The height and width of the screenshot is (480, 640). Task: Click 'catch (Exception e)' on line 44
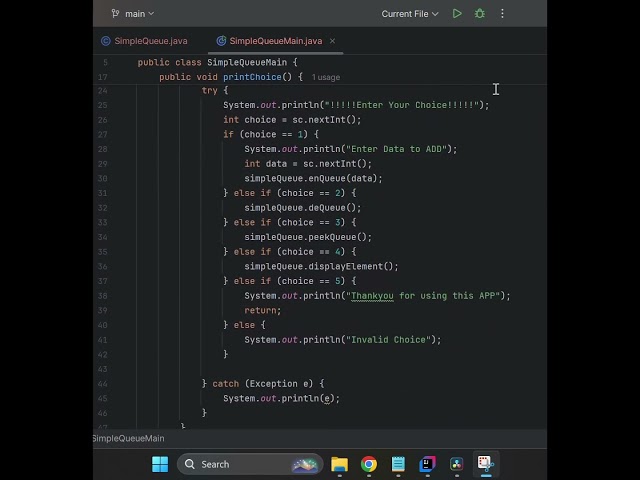(263, 384)
